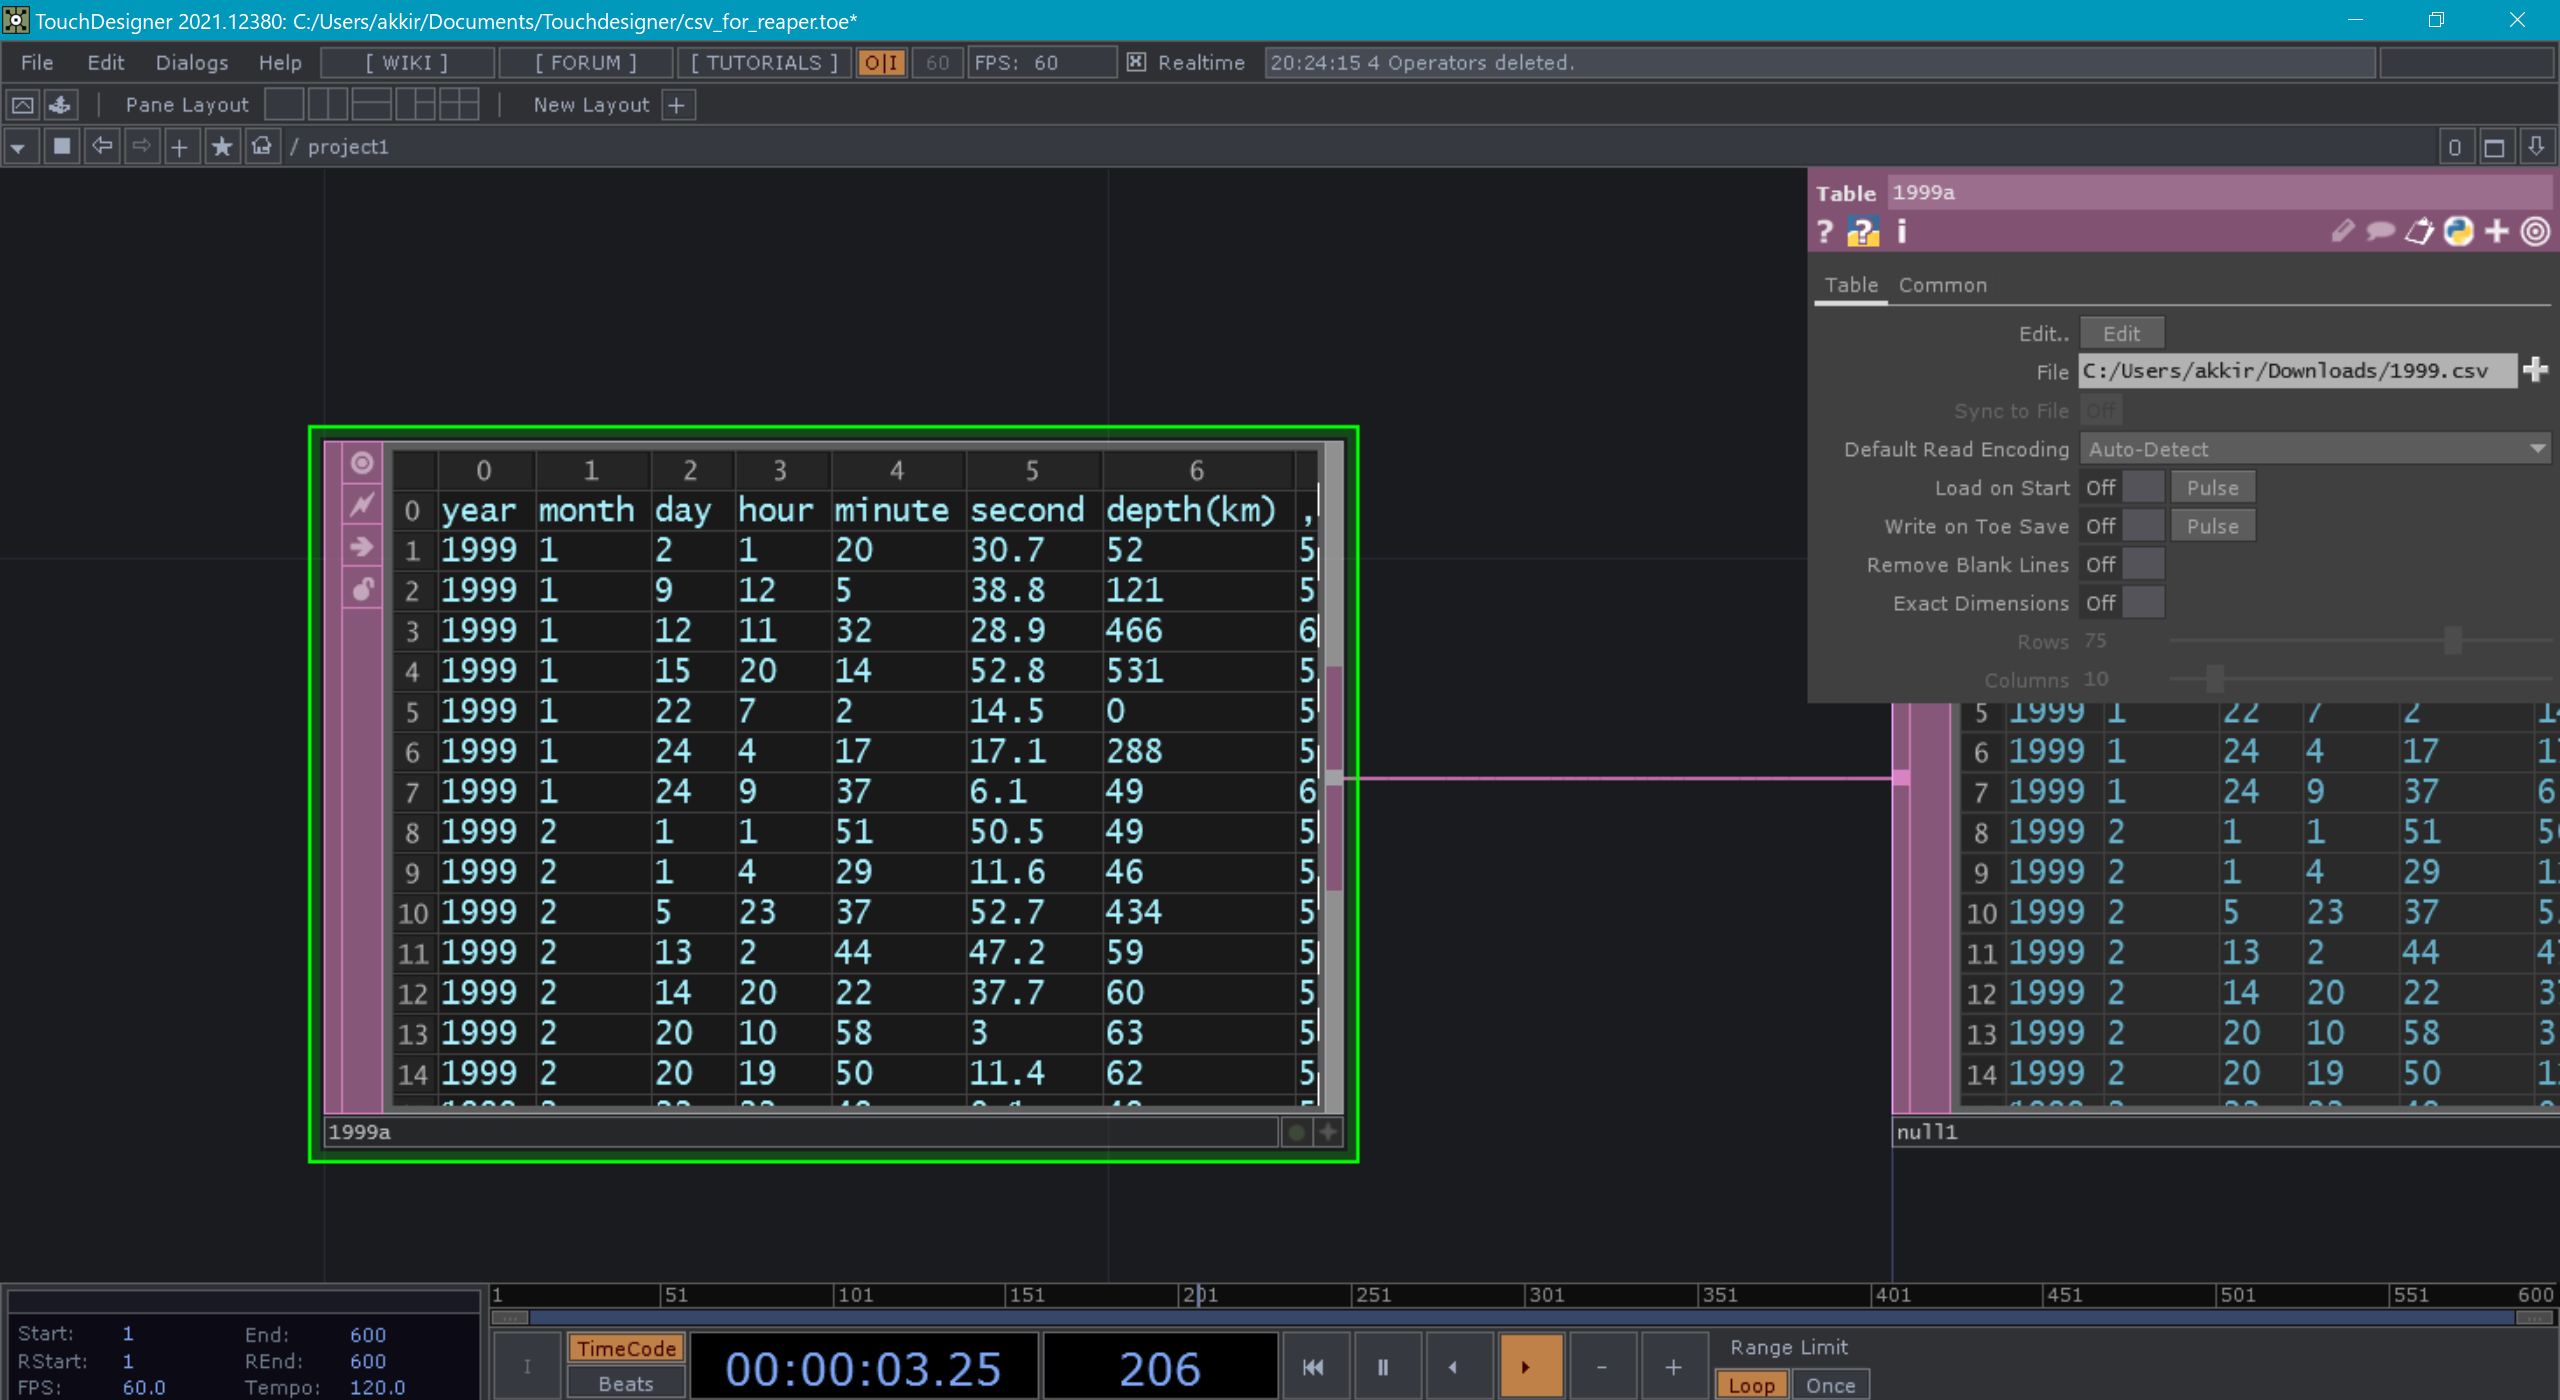Click the copy parameters clipboard icon
Screen dimensions: 2560x1400
click(2419, 232)
